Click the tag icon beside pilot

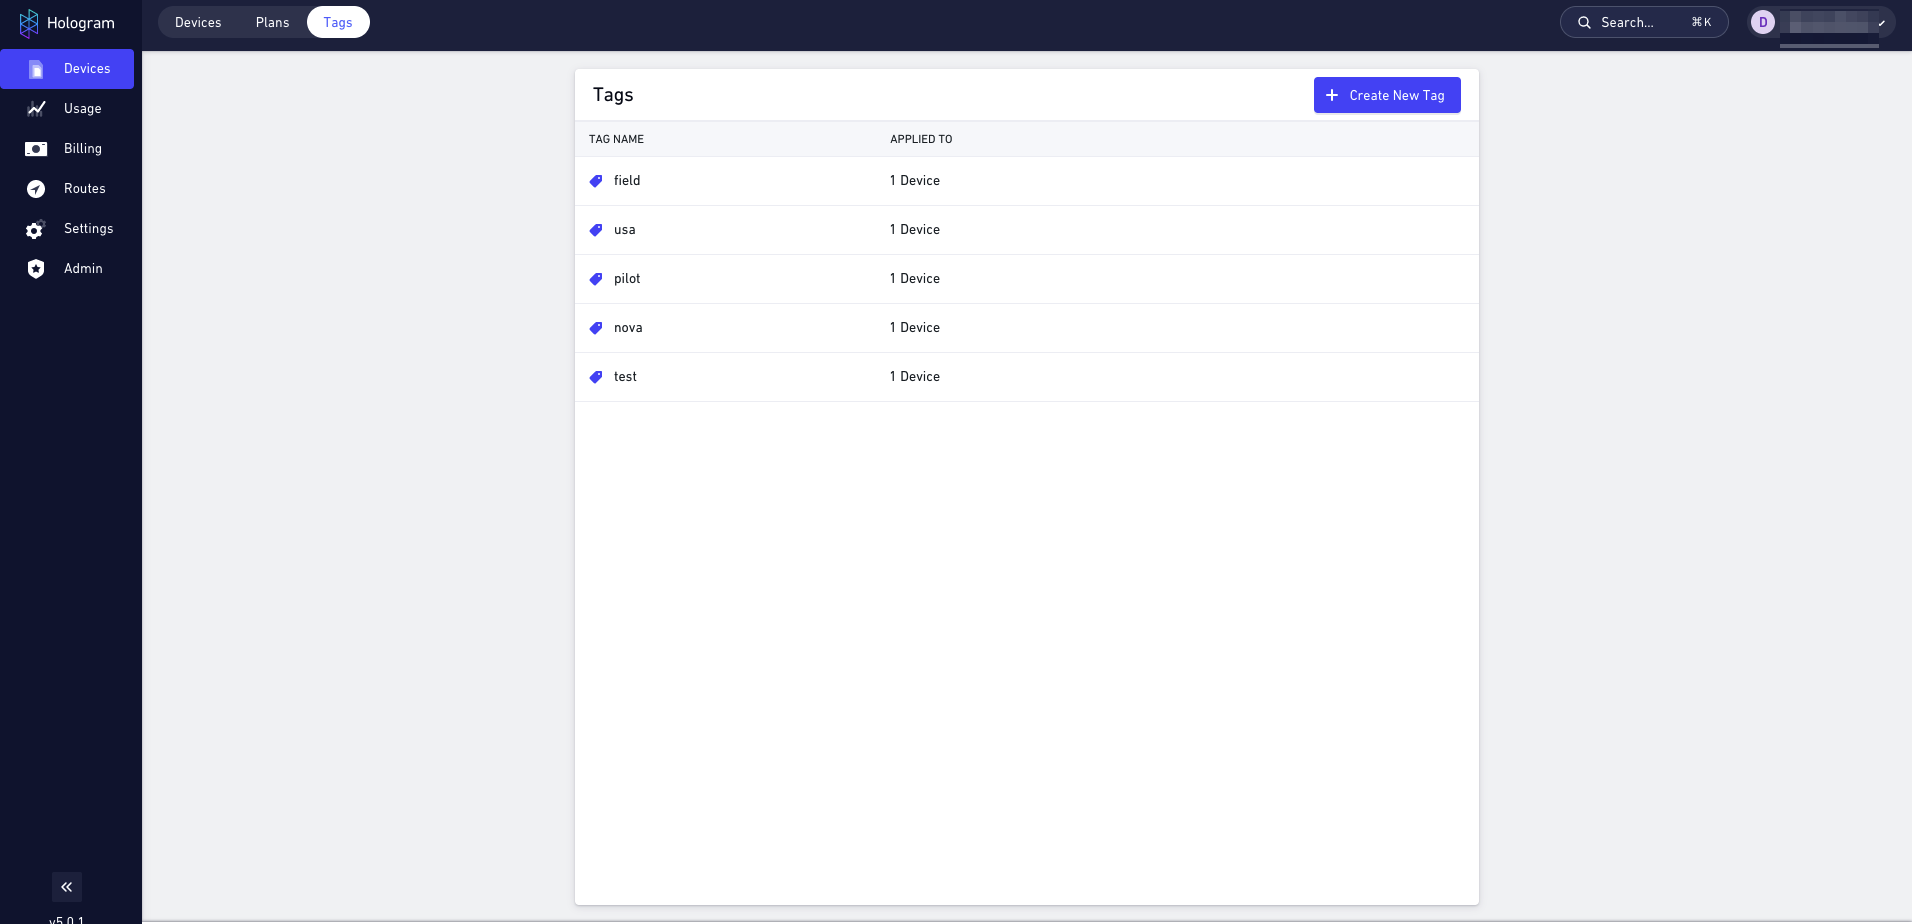[x=596, y=279]
